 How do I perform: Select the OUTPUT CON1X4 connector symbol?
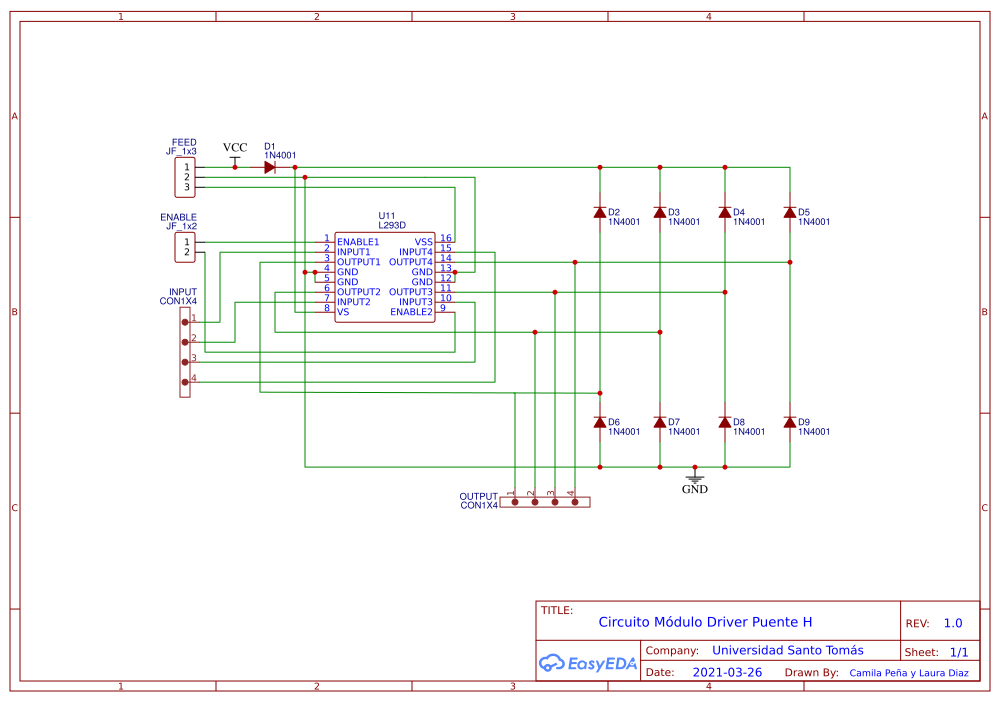(x=543, y=501)
